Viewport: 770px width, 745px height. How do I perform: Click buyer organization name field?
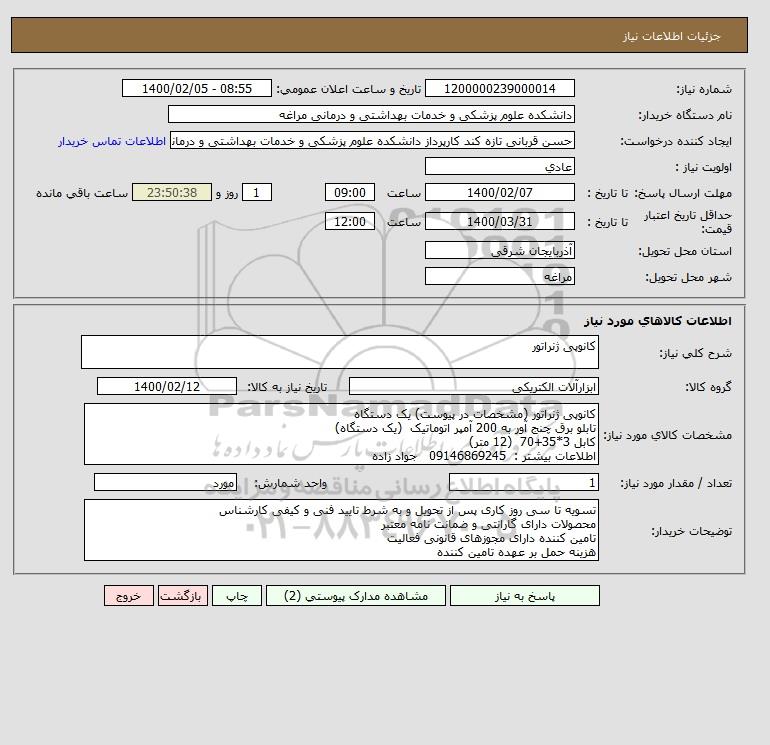(371, 114)
